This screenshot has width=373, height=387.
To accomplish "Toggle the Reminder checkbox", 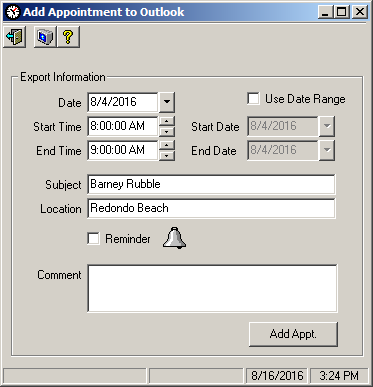I will (x=93, y=239).
